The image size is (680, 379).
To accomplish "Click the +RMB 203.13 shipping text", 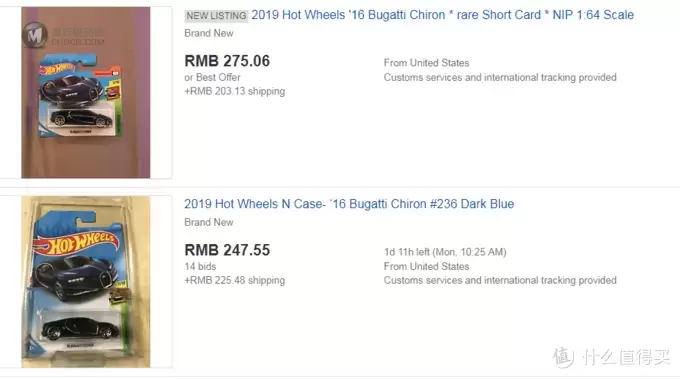I will coord(235,91).
